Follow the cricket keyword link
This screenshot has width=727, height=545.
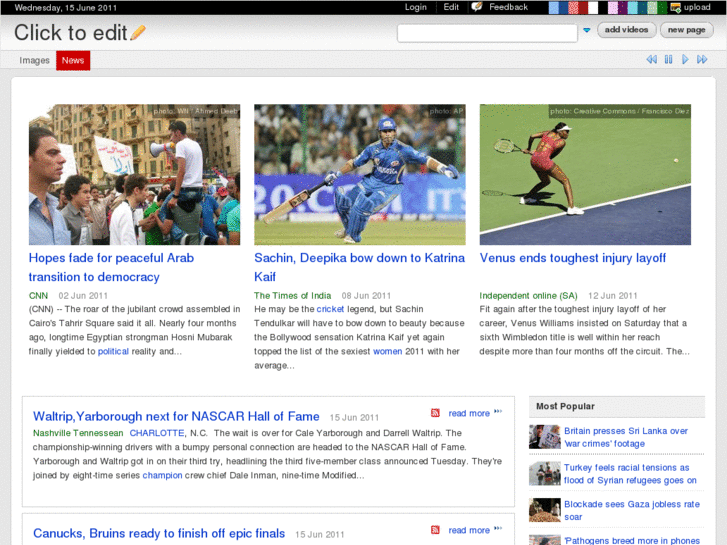330,309
